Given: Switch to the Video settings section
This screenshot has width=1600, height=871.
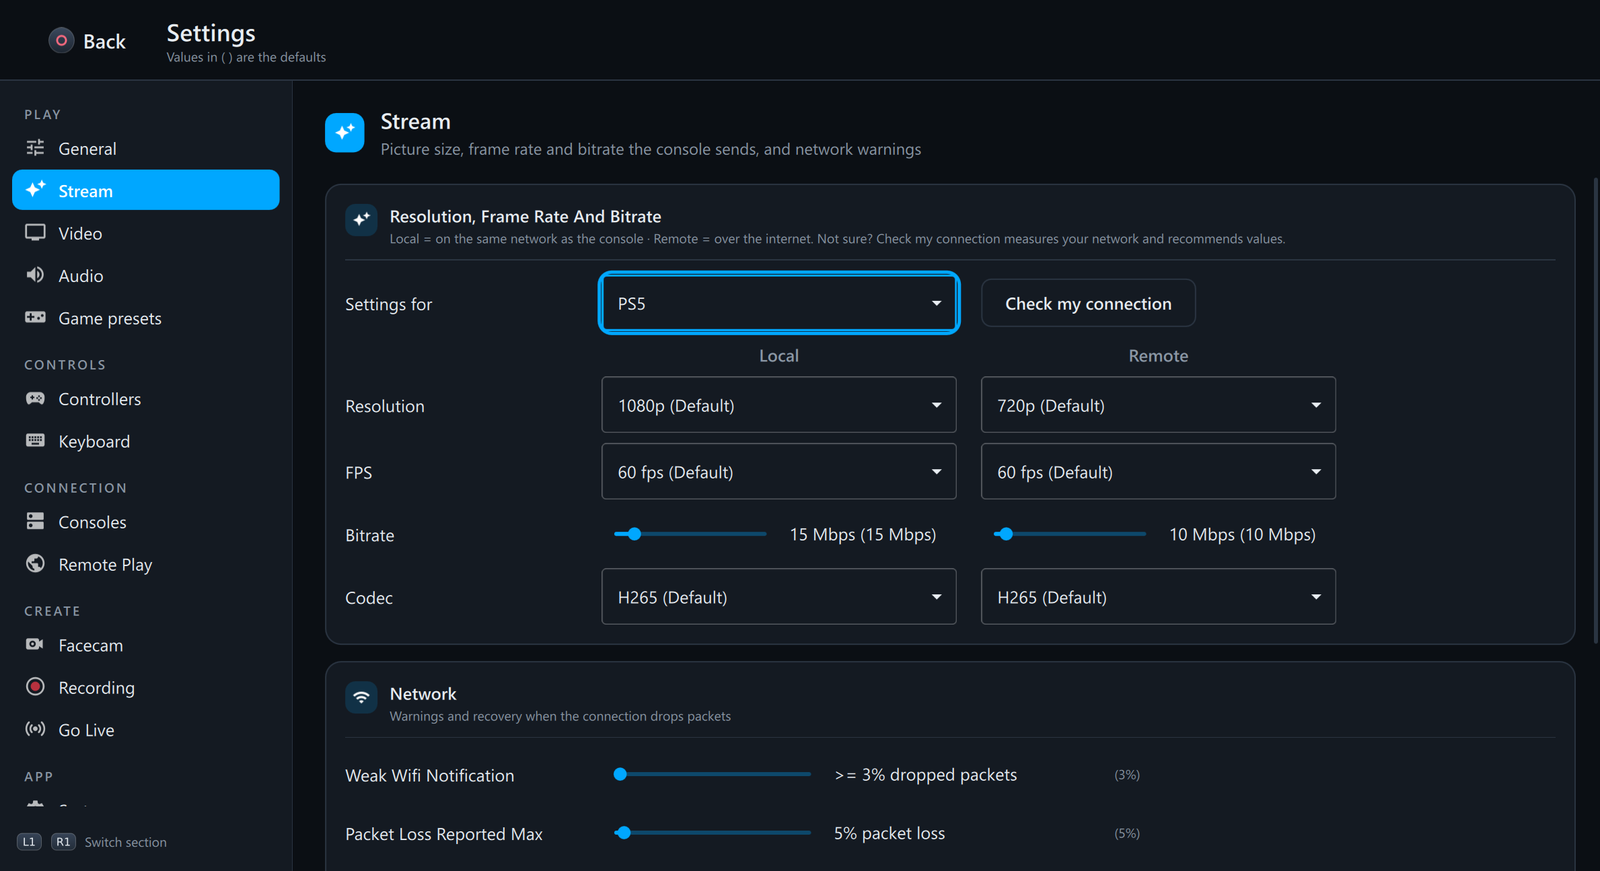Looking at the screenshot, I should (x=146, y=233).
